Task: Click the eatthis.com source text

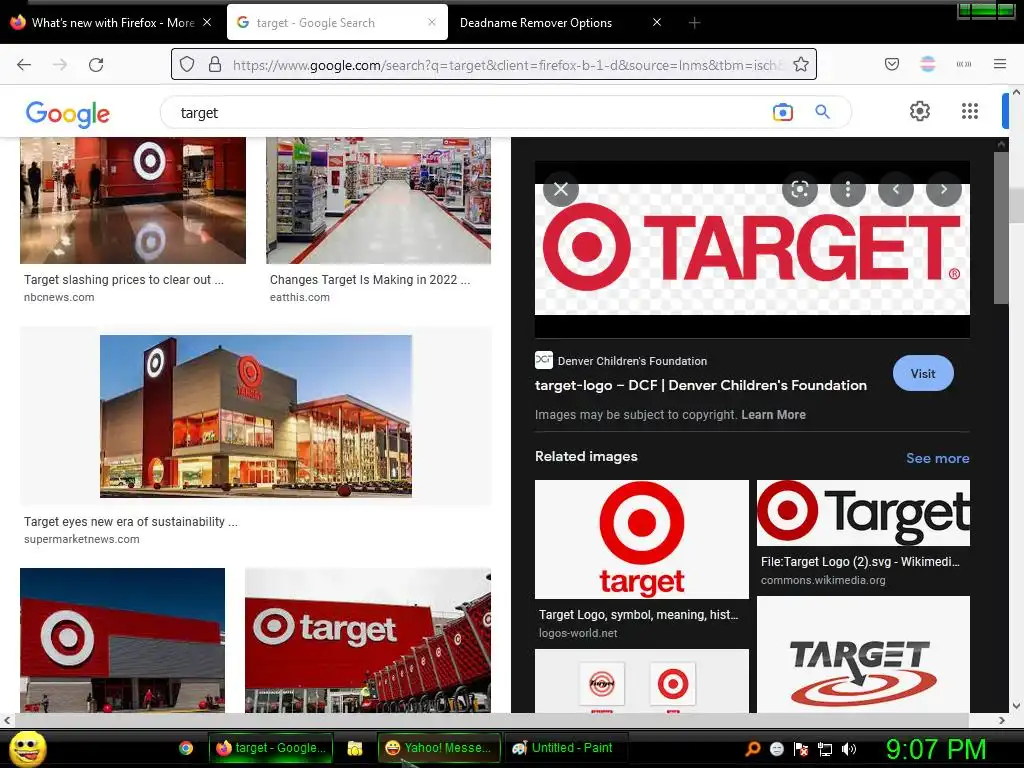Action: 300,297
